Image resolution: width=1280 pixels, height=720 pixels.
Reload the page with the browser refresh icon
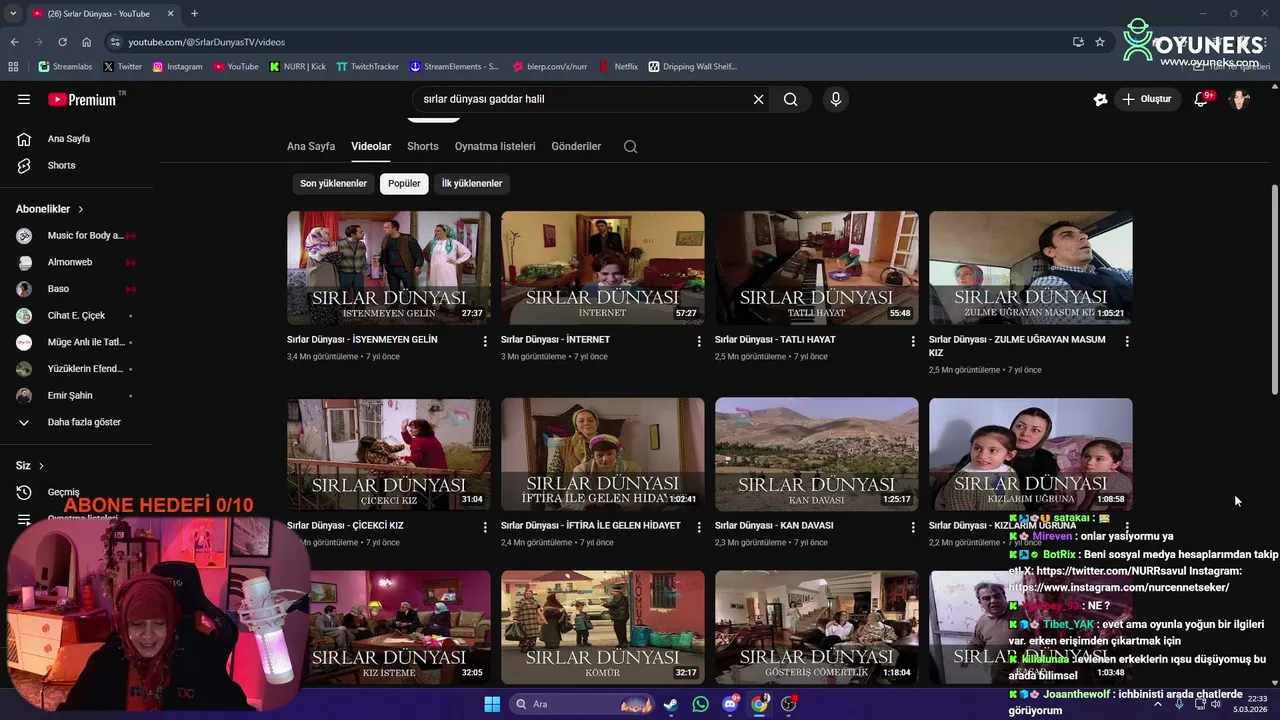click(62, 42)
